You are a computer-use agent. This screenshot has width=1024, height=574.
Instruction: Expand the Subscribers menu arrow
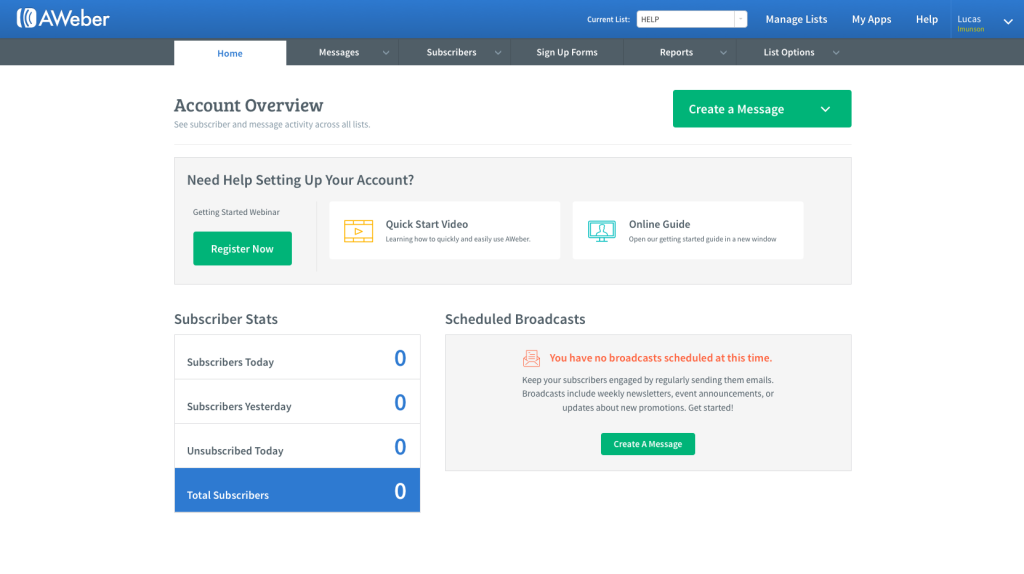(498, 53)
